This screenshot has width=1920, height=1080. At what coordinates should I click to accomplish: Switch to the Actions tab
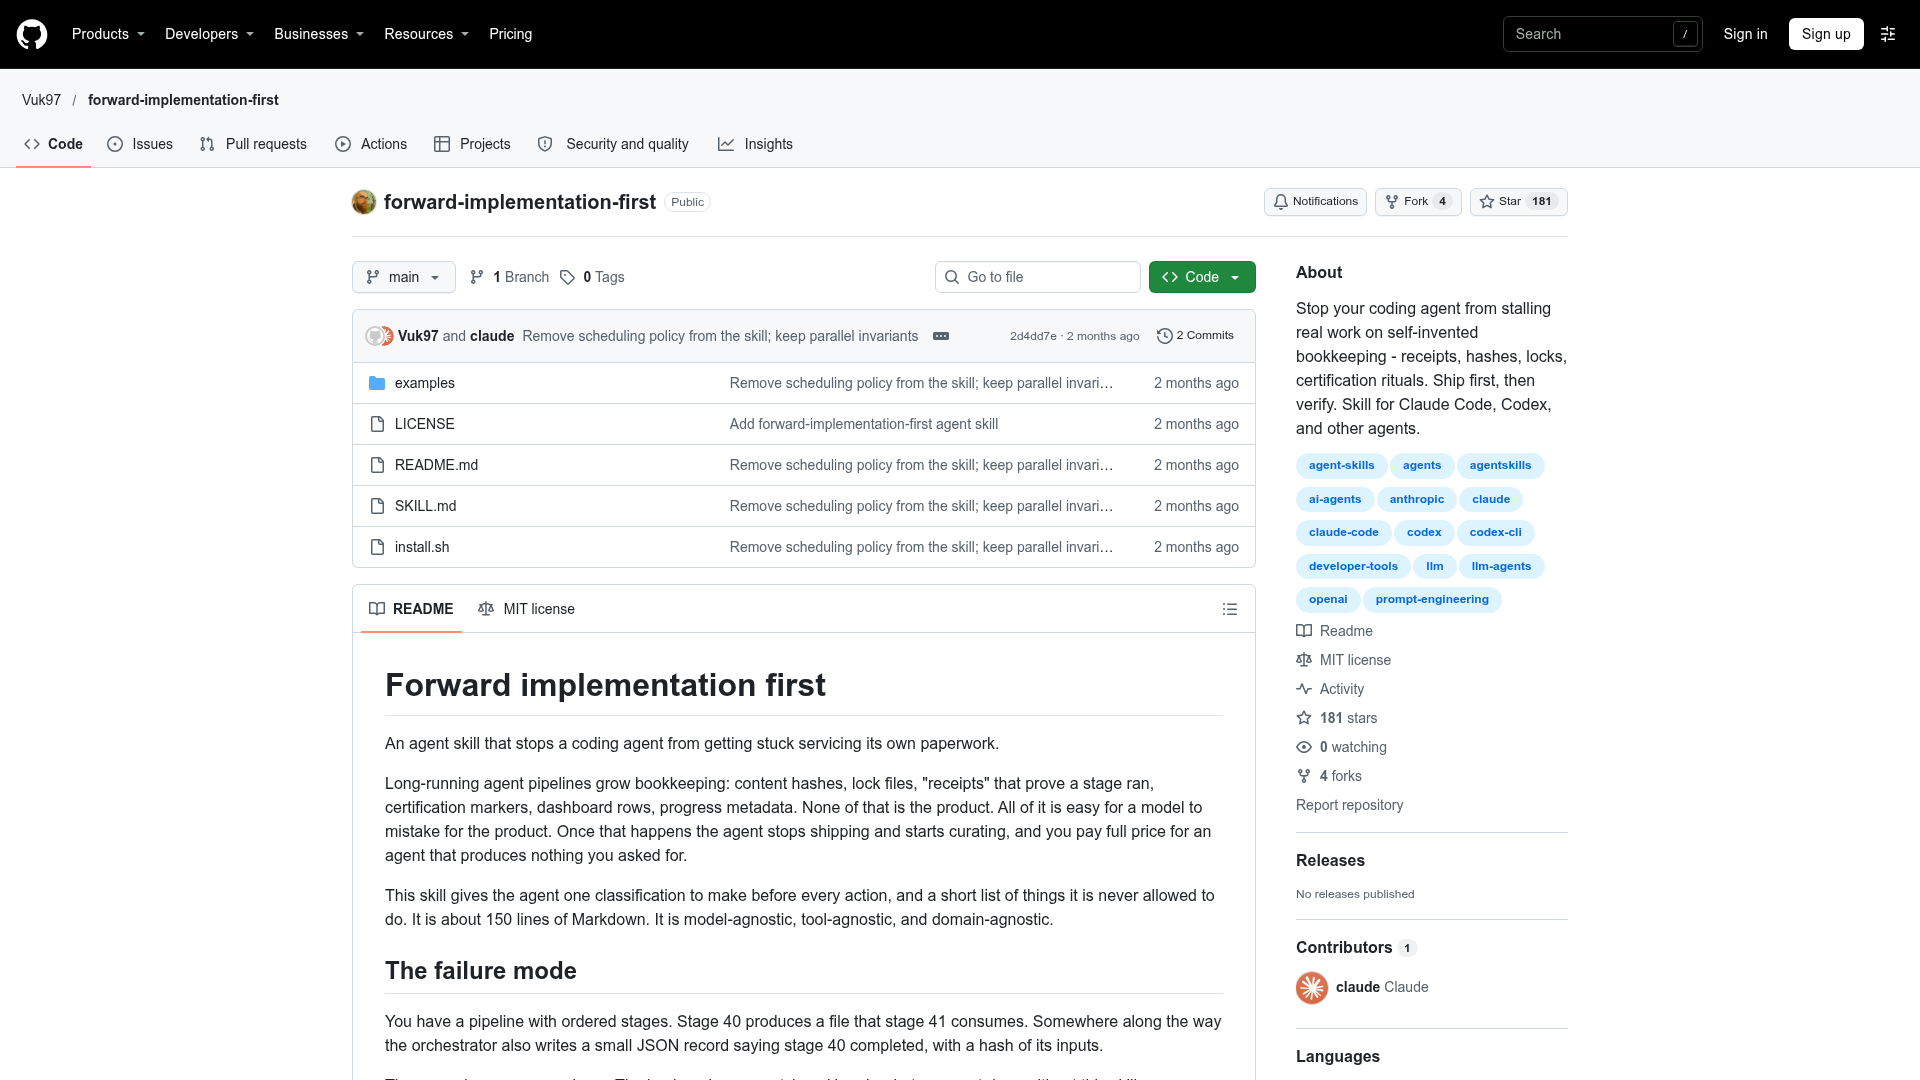(x=371, y=144)
